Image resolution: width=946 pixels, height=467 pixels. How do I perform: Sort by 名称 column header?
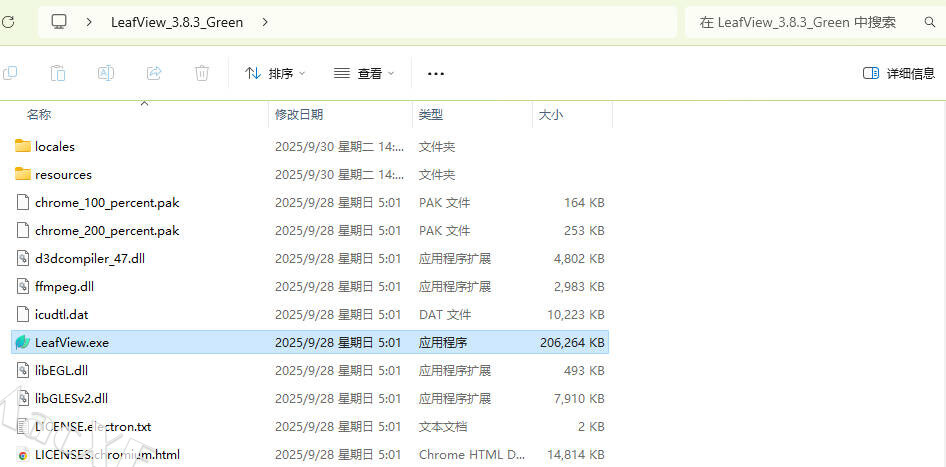click(x=40, y=115)
